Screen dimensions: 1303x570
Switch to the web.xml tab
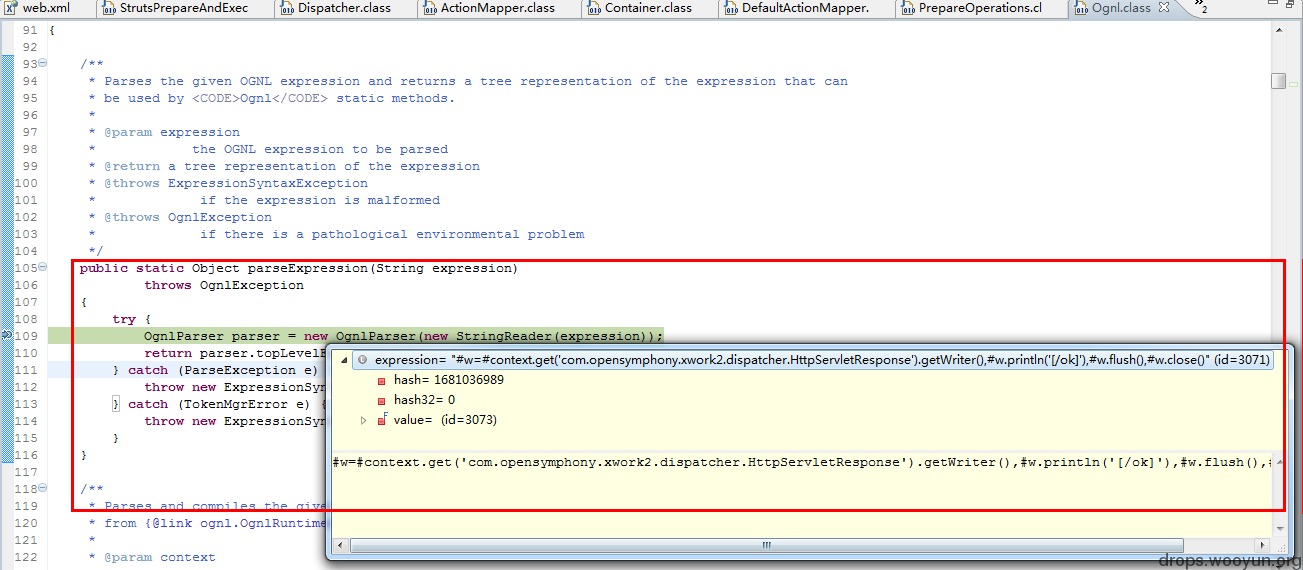coord(38,8)
